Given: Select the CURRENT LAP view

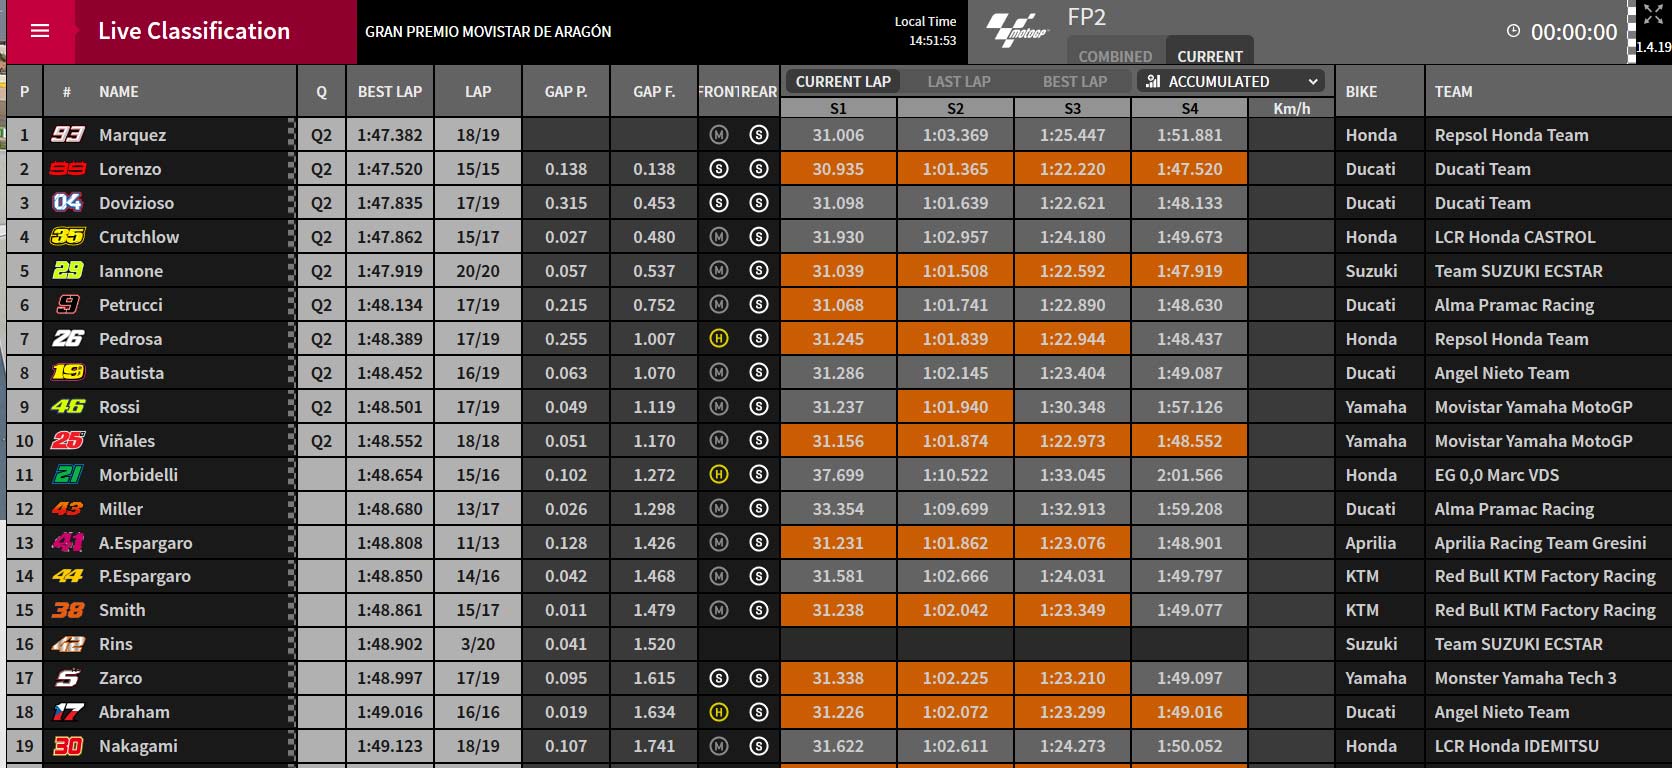Looking at the screenshot, I should pyautogui.click(x=842, y=82).
